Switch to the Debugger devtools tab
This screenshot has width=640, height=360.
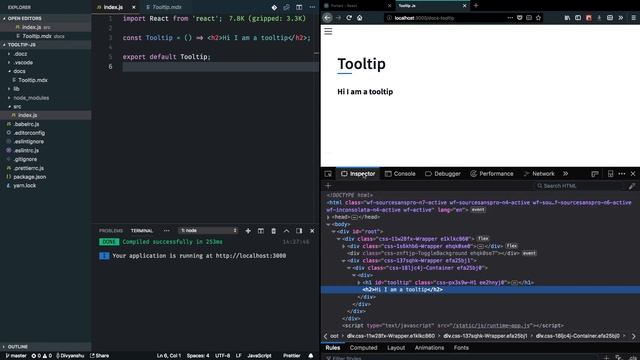(x=443, y=174)
